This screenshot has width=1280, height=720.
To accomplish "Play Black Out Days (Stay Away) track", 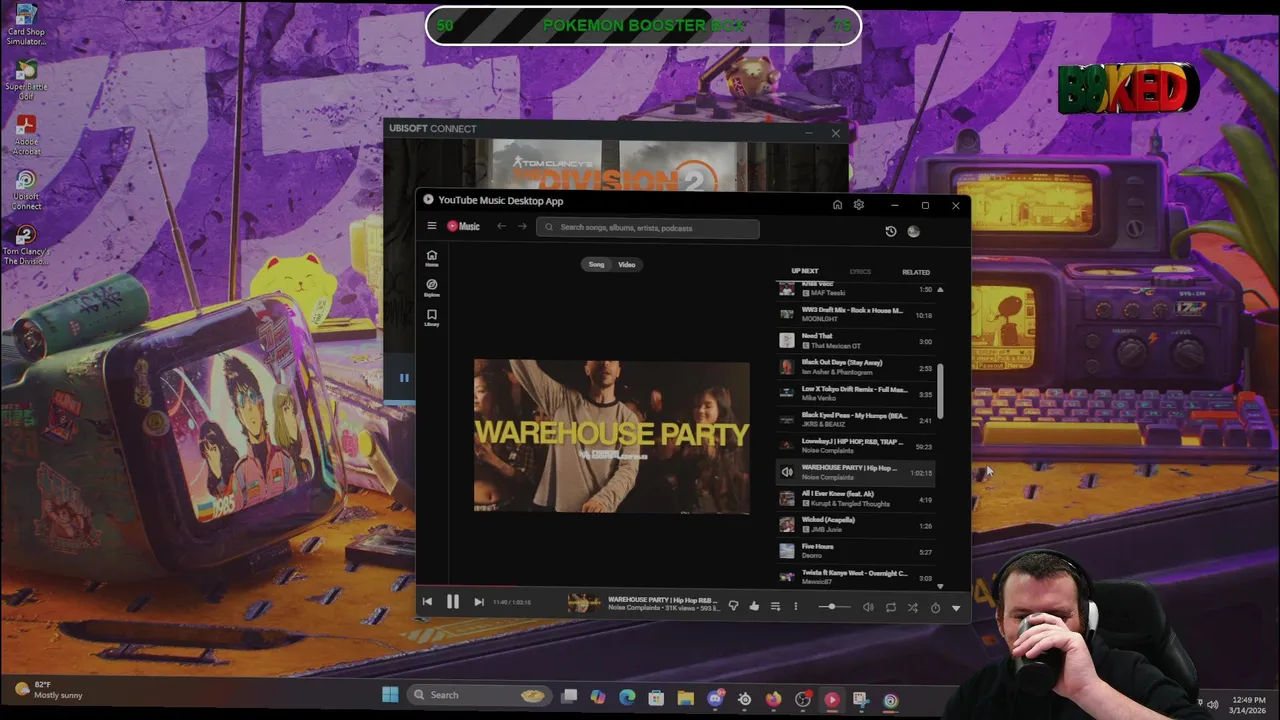I will [855, 368].
